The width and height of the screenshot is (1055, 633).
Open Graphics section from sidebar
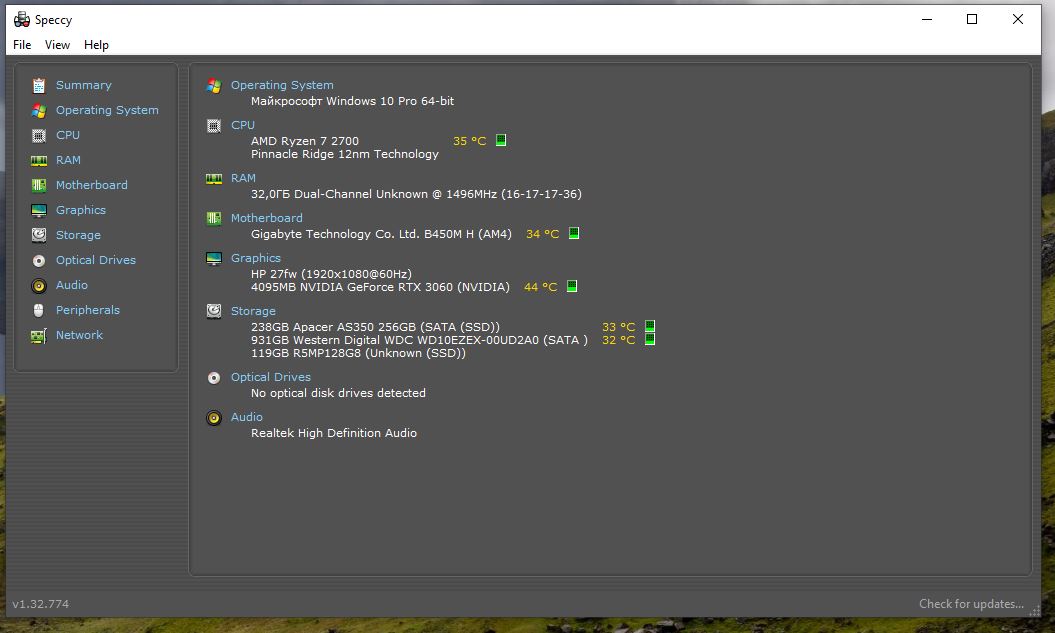pyautogui.click(x=81, y=210)
